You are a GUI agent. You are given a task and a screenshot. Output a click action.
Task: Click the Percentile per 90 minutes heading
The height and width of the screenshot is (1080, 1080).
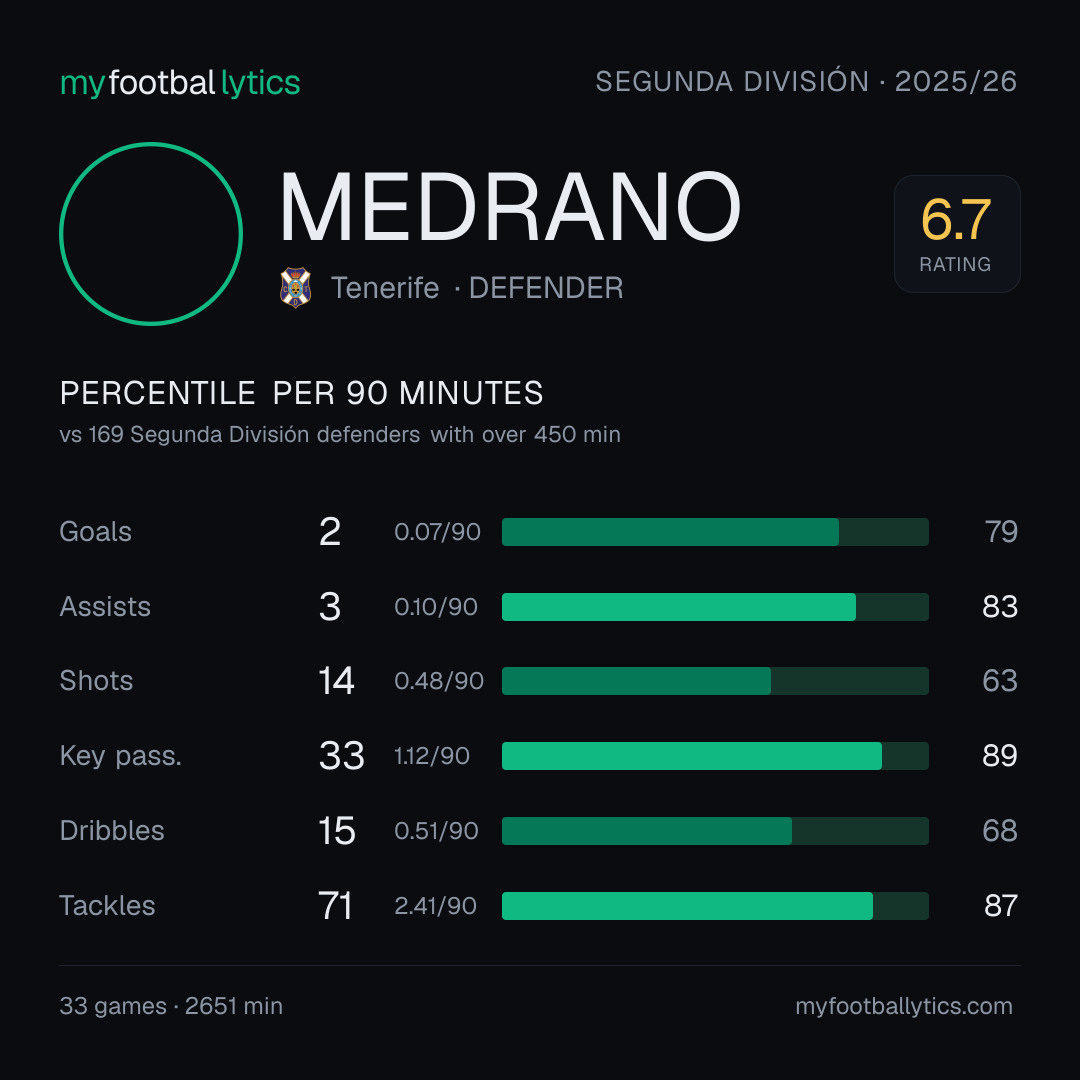301,393
